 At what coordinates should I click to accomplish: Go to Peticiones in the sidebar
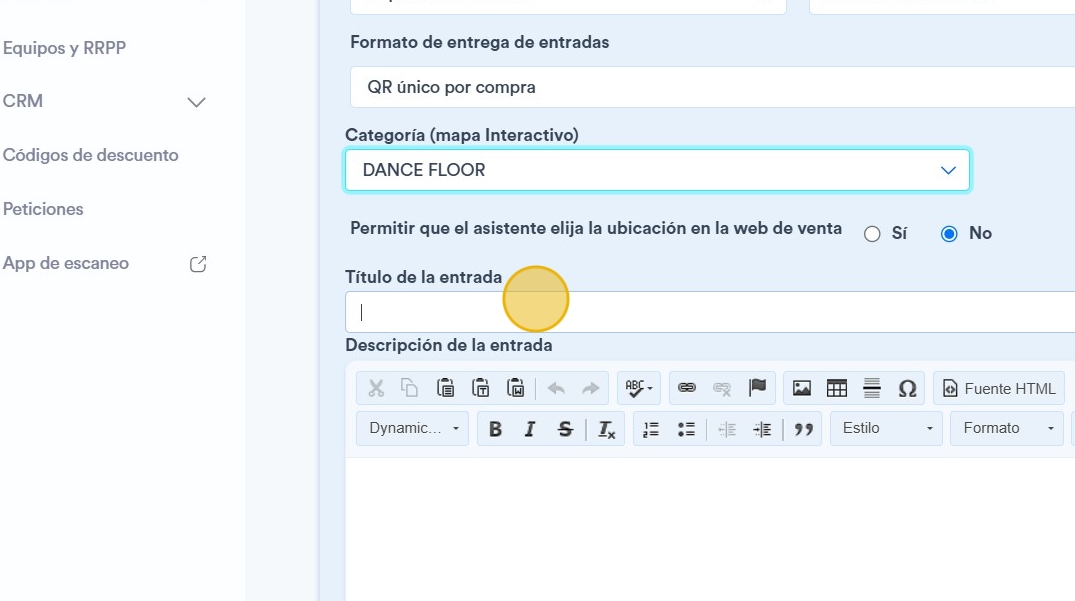(43, 209)
